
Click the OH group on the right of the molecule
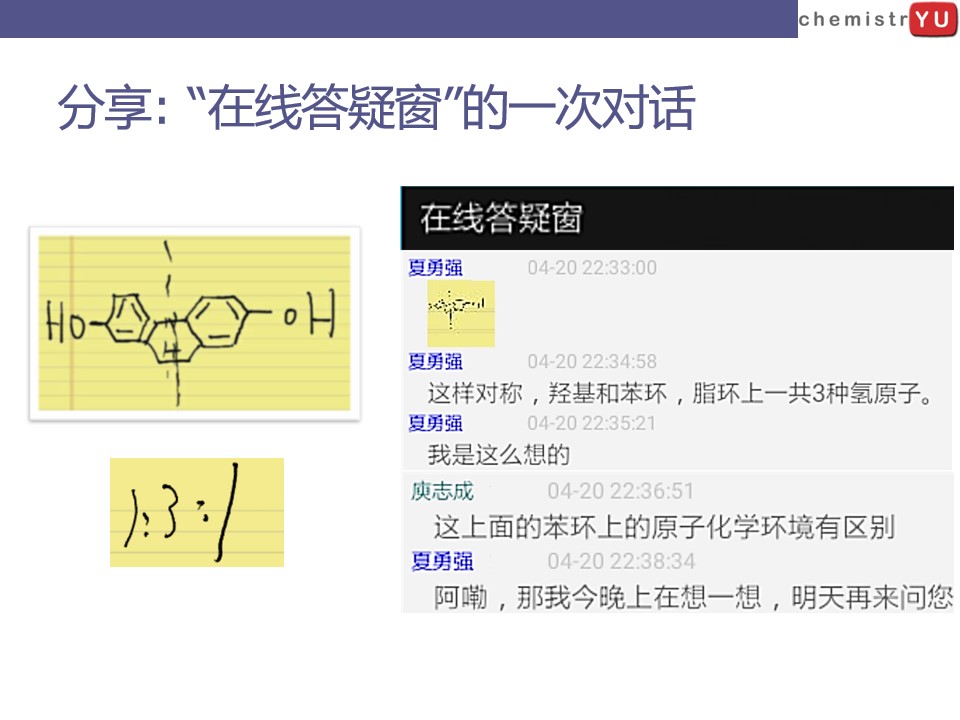tap(309, 314)
